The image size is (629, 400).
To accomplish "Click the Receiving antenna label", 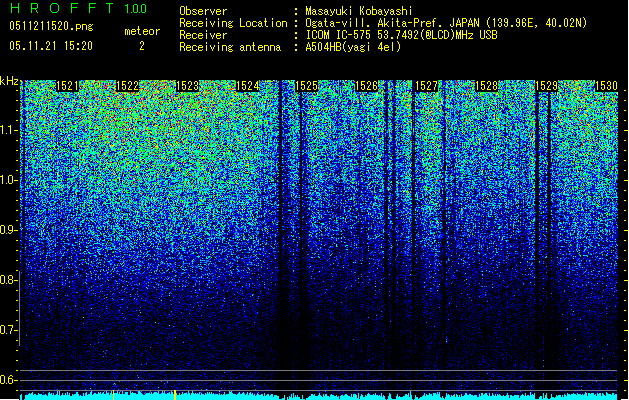I will click(230, 47).
